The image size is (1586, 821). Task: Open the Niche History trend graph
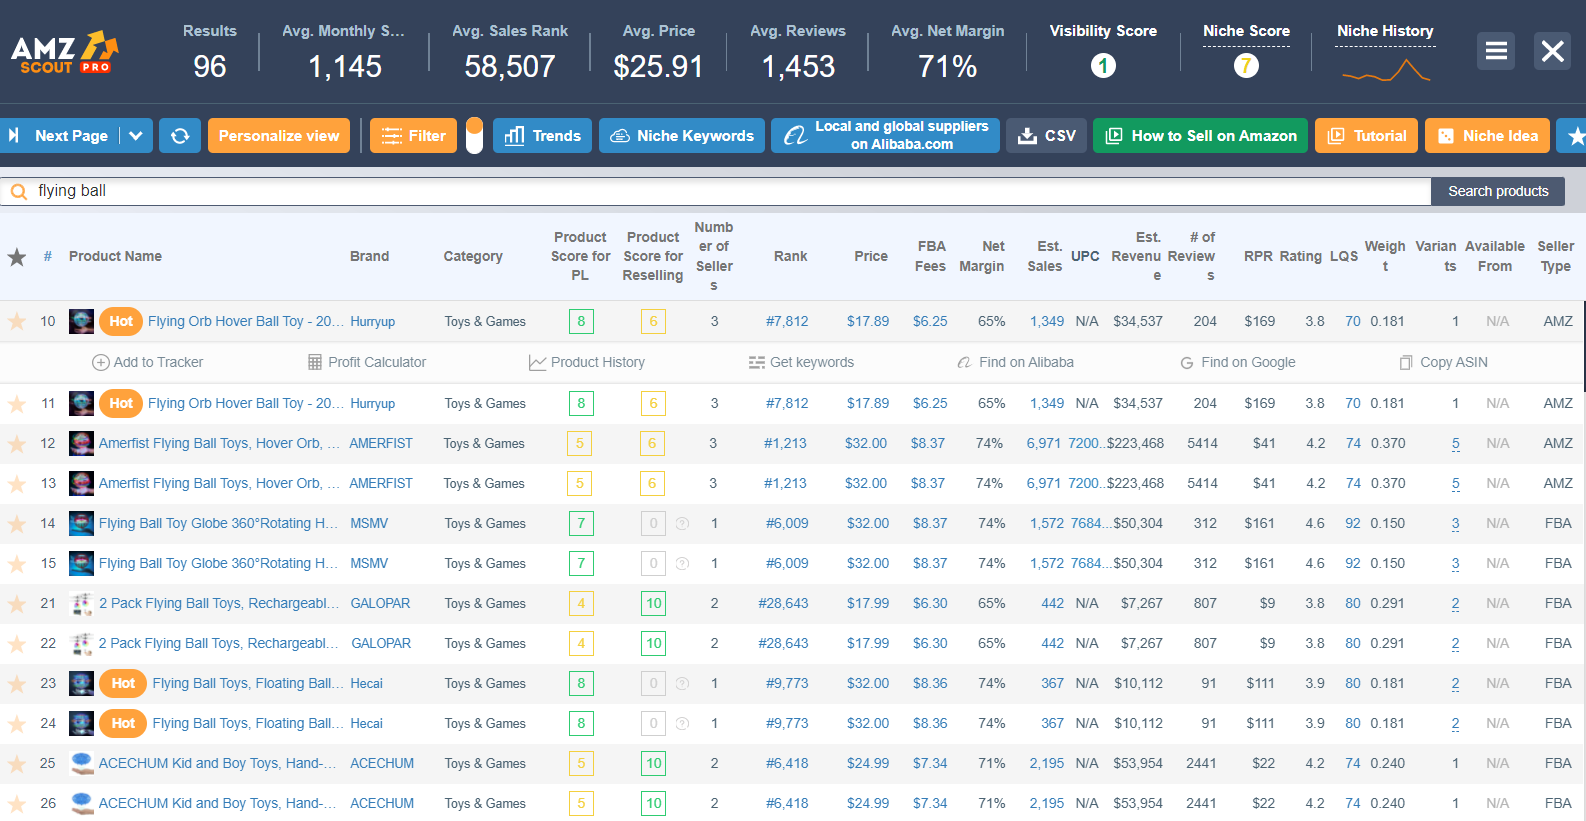click(x=1386, y=70)
